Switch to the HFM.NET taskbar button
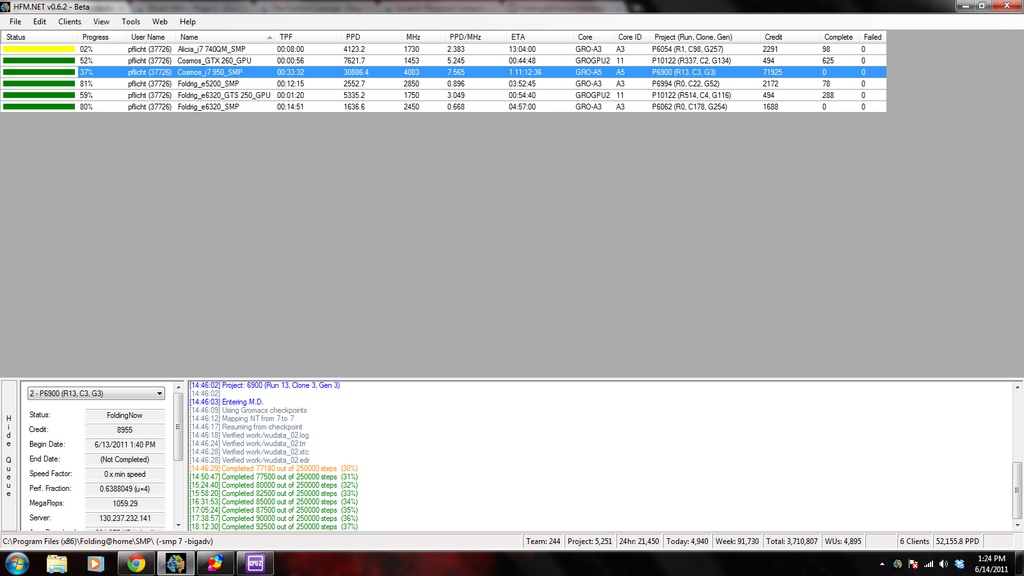Screen dimensions: 1024x576 (x=175, y=564)
